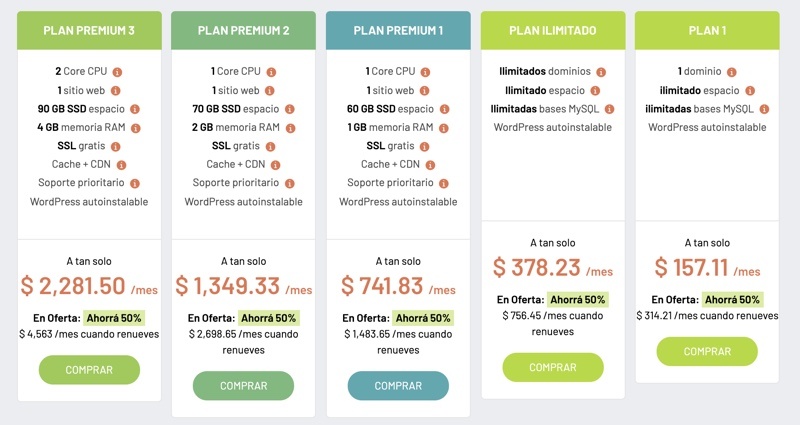
Task: Buy Plan Premium 1 with COMPRAR button
Action: [x=398, y=386]
